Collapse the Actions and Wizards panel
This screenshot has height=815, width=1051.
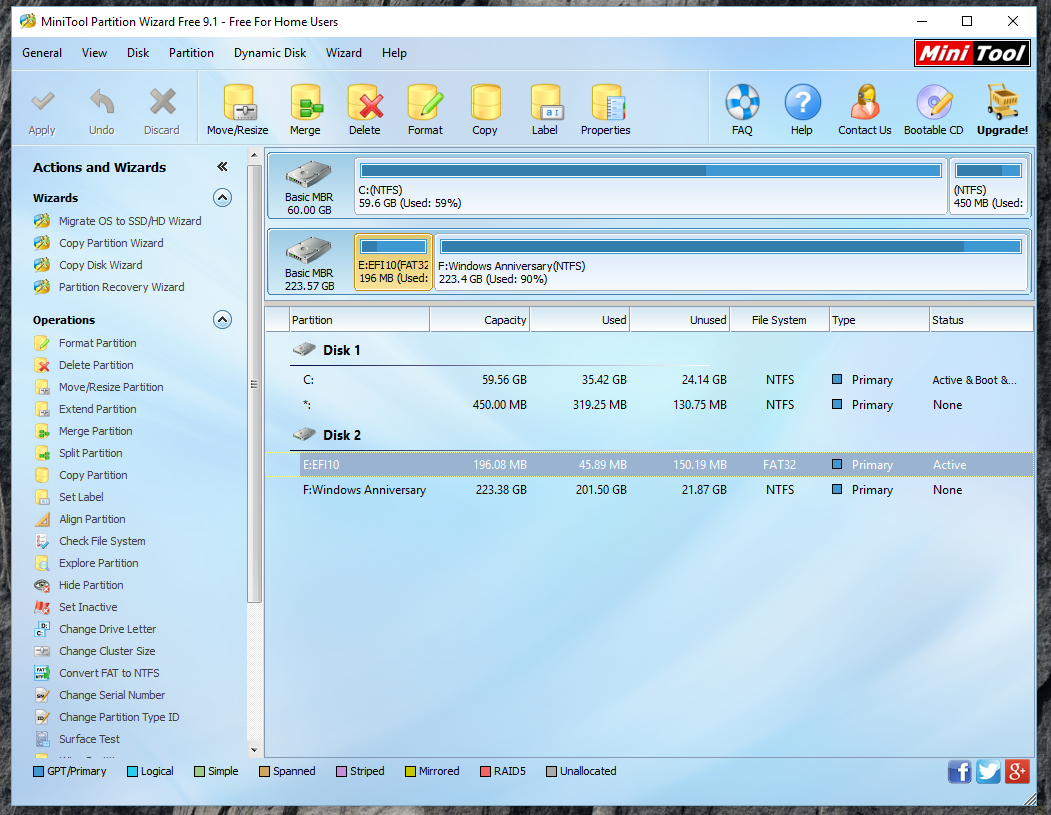(x=223, y=167)
